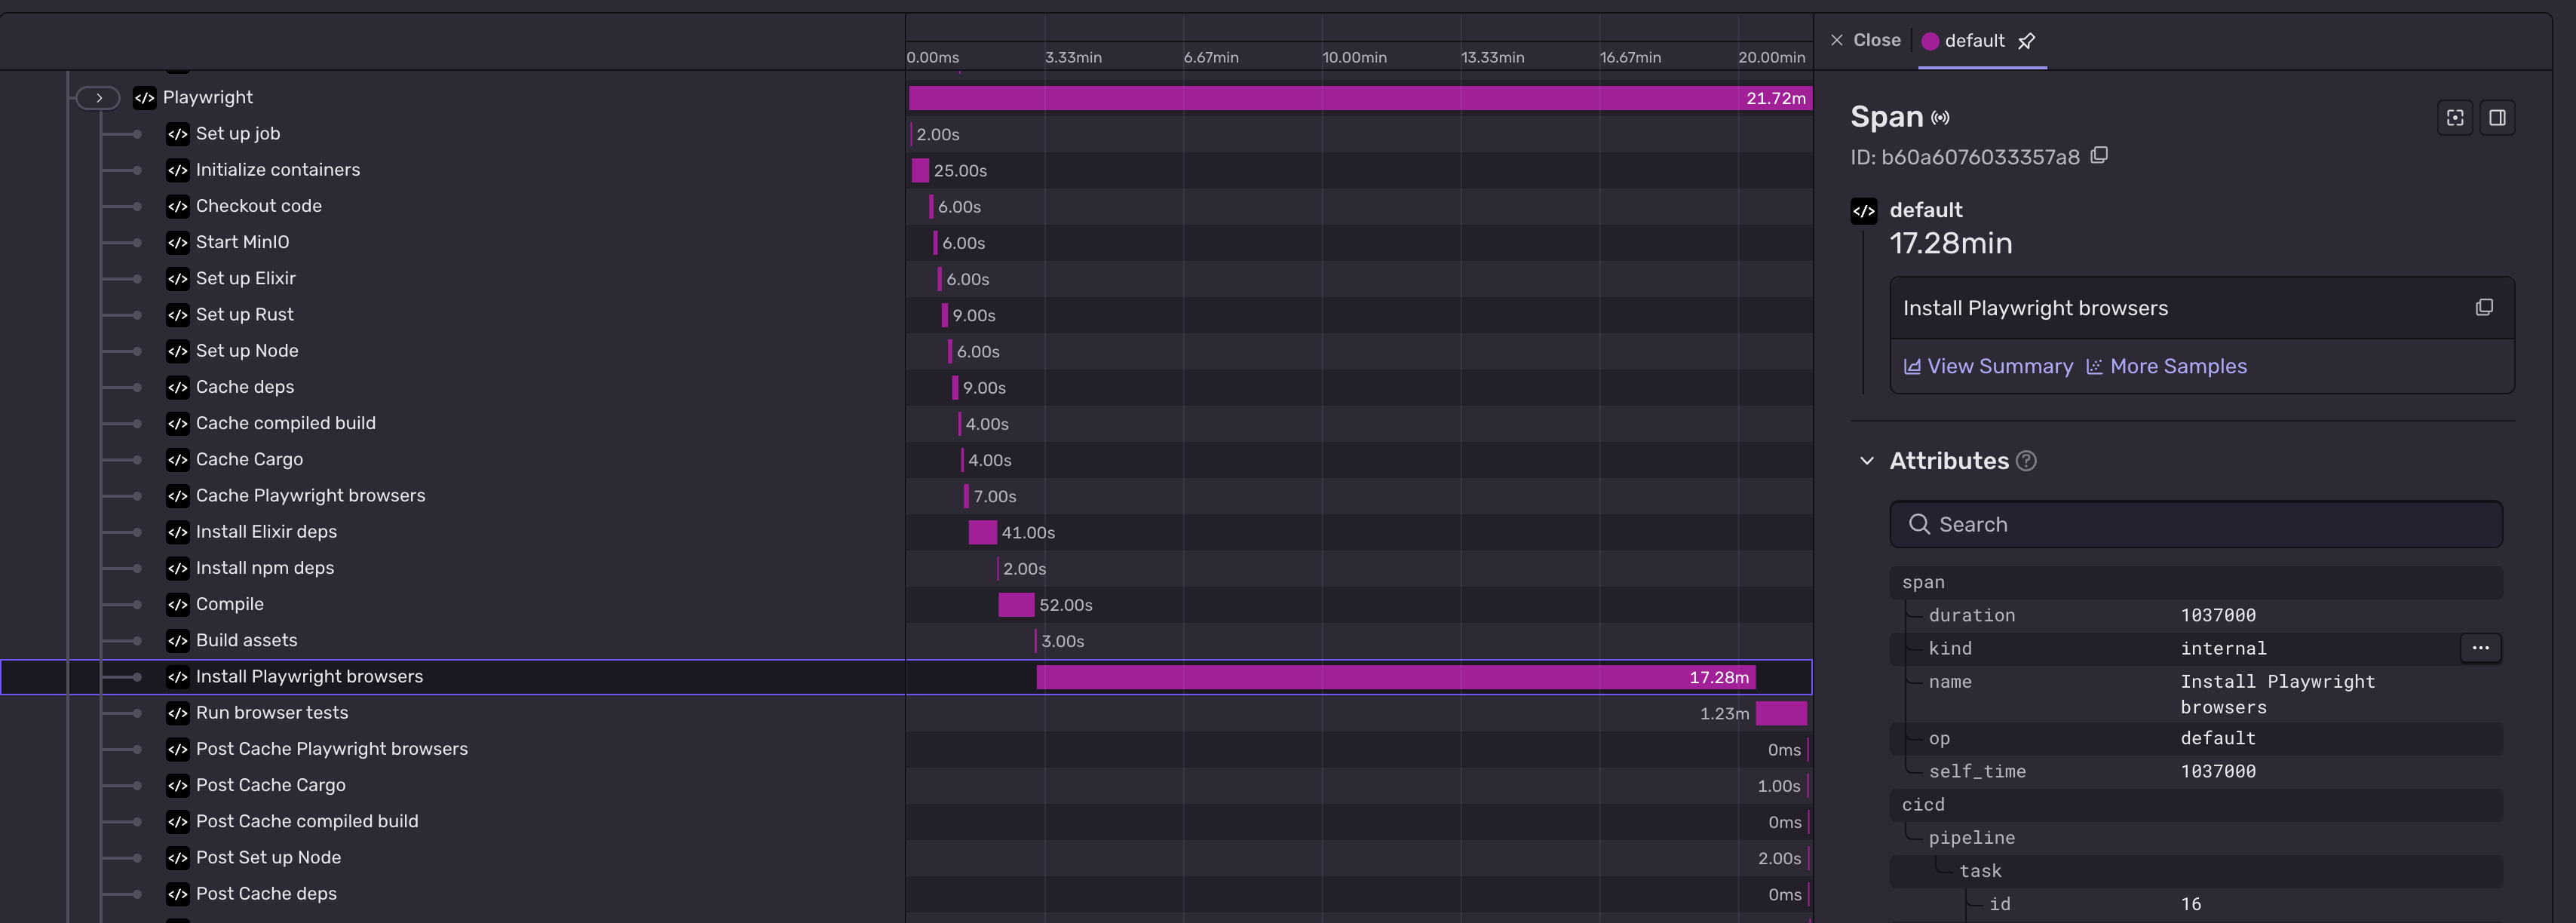Click the code icon next to Set up Elixir
The height and width of the screenshot is (923, 2576).
(177, 279)
